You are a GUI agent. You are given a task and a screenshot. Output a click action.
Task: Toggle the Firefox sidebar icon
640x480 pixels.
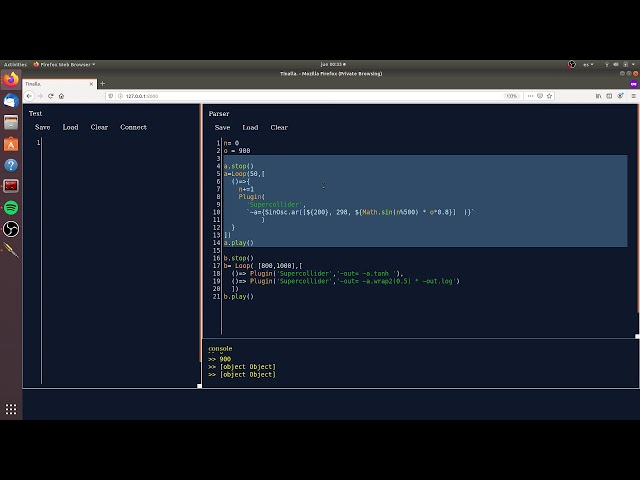point(609,96)
